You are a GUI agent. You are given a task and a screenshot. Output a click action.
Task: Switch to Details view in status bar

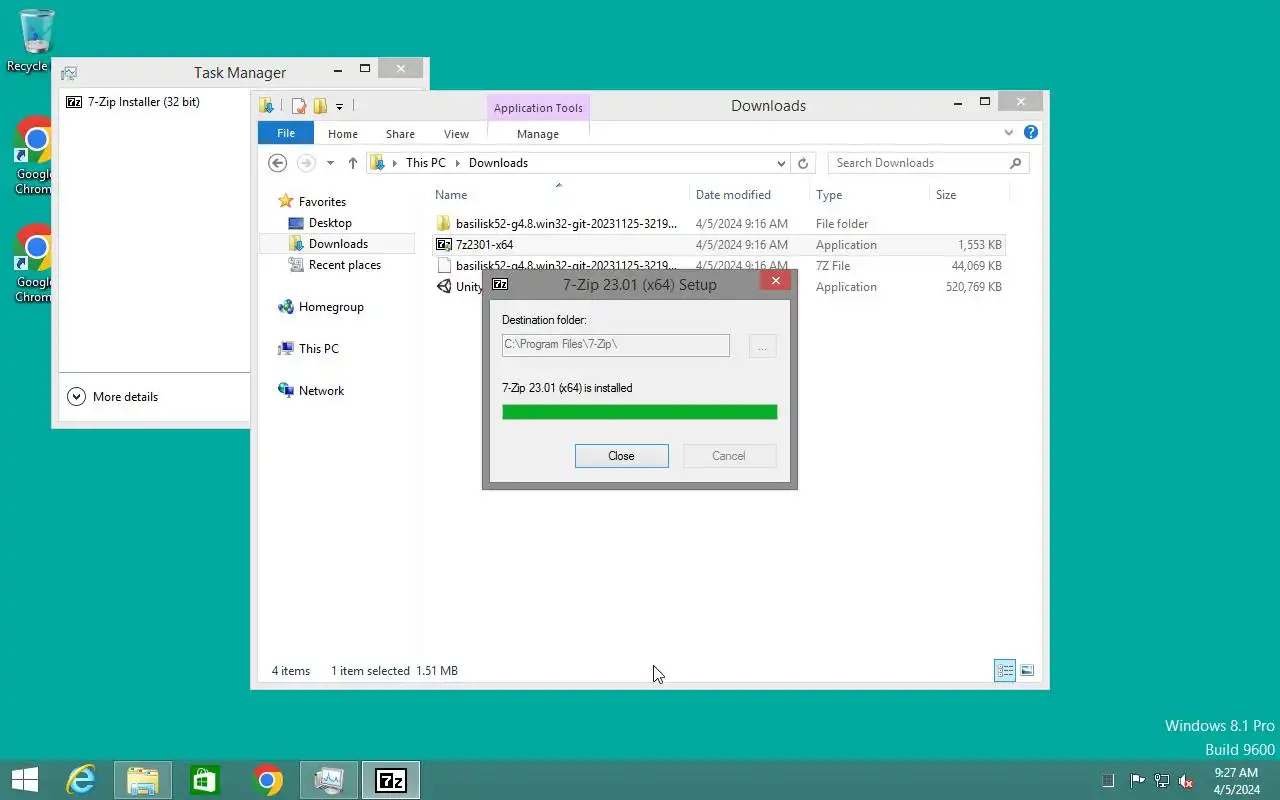pos(1005,671)
